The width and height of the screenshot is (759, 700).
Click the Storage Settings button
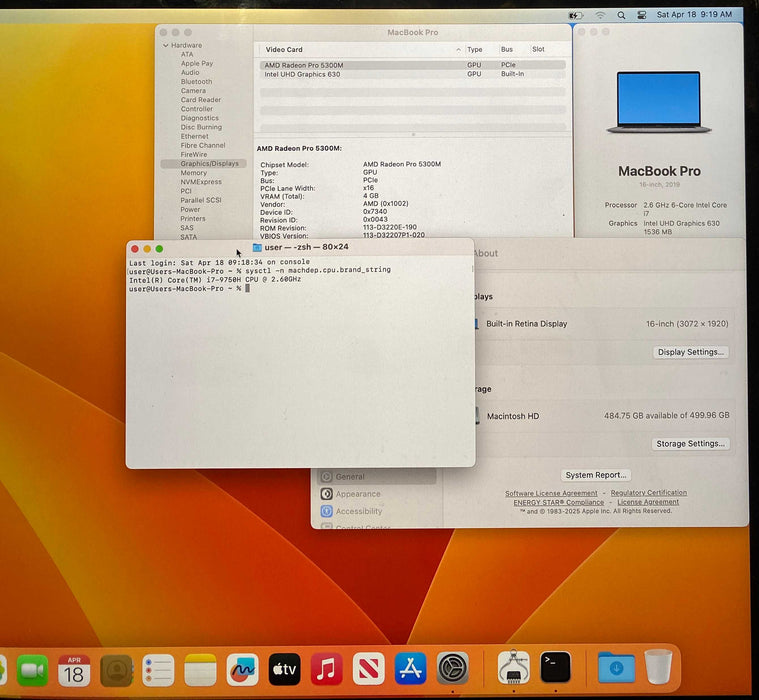690,443
